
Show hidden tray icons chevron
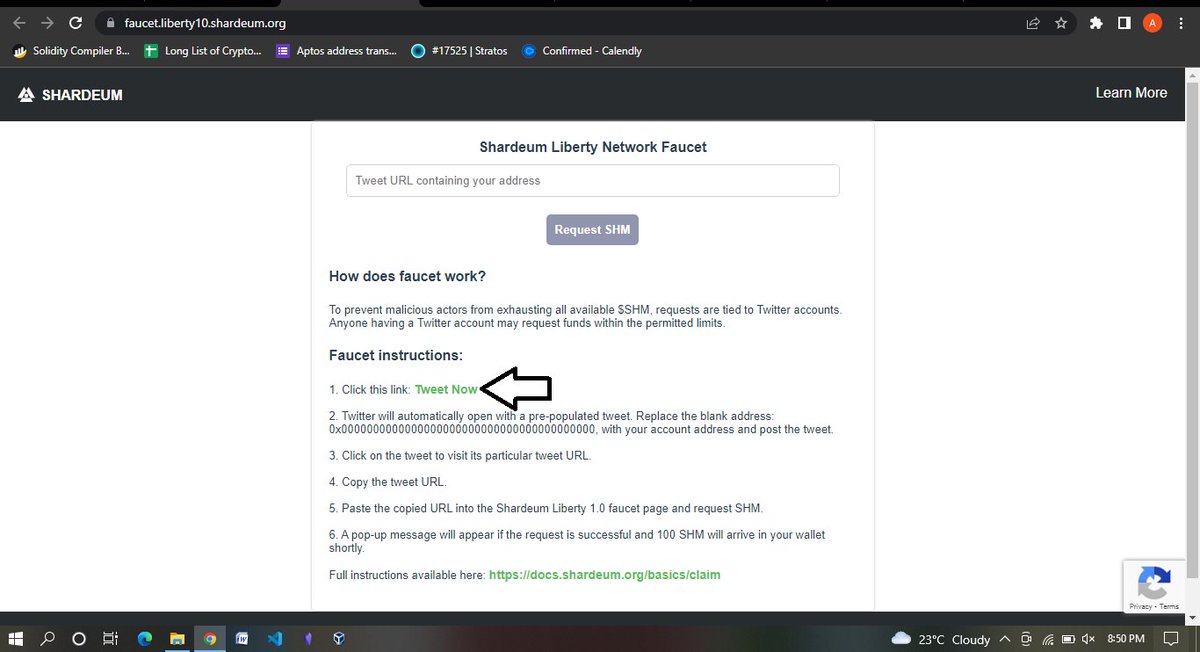click(x=1003, y=639)
